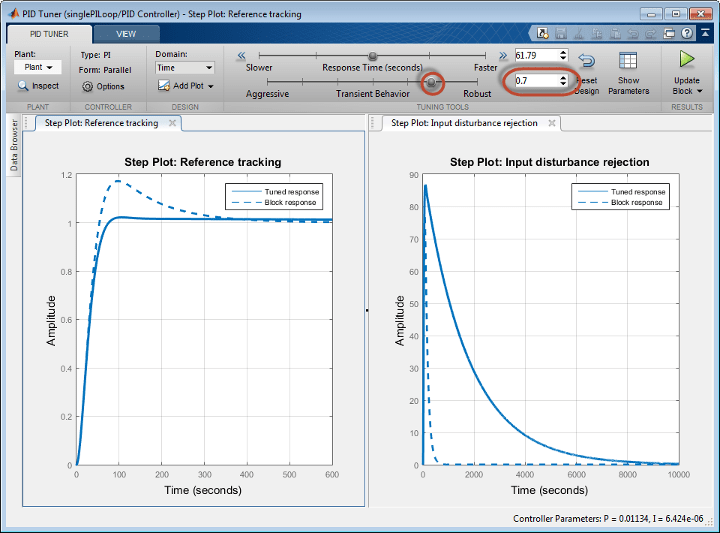The height and width of the screenshot is (533, 720).
Task: Click the Inspect magnifier icon
Action: pyautogui.click(x=22, y=86)
